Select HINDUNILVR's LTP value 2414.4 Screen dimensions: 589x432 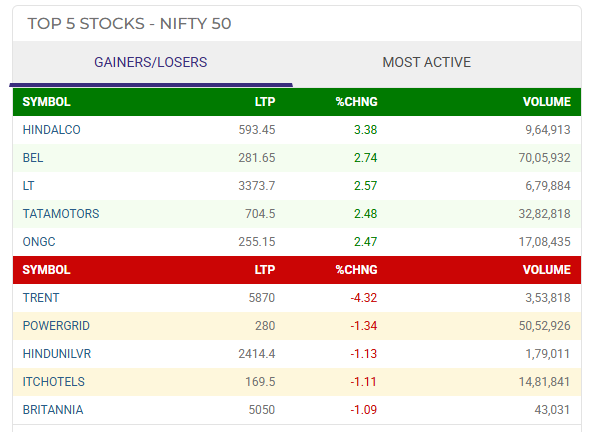click(x=257, y=354)
